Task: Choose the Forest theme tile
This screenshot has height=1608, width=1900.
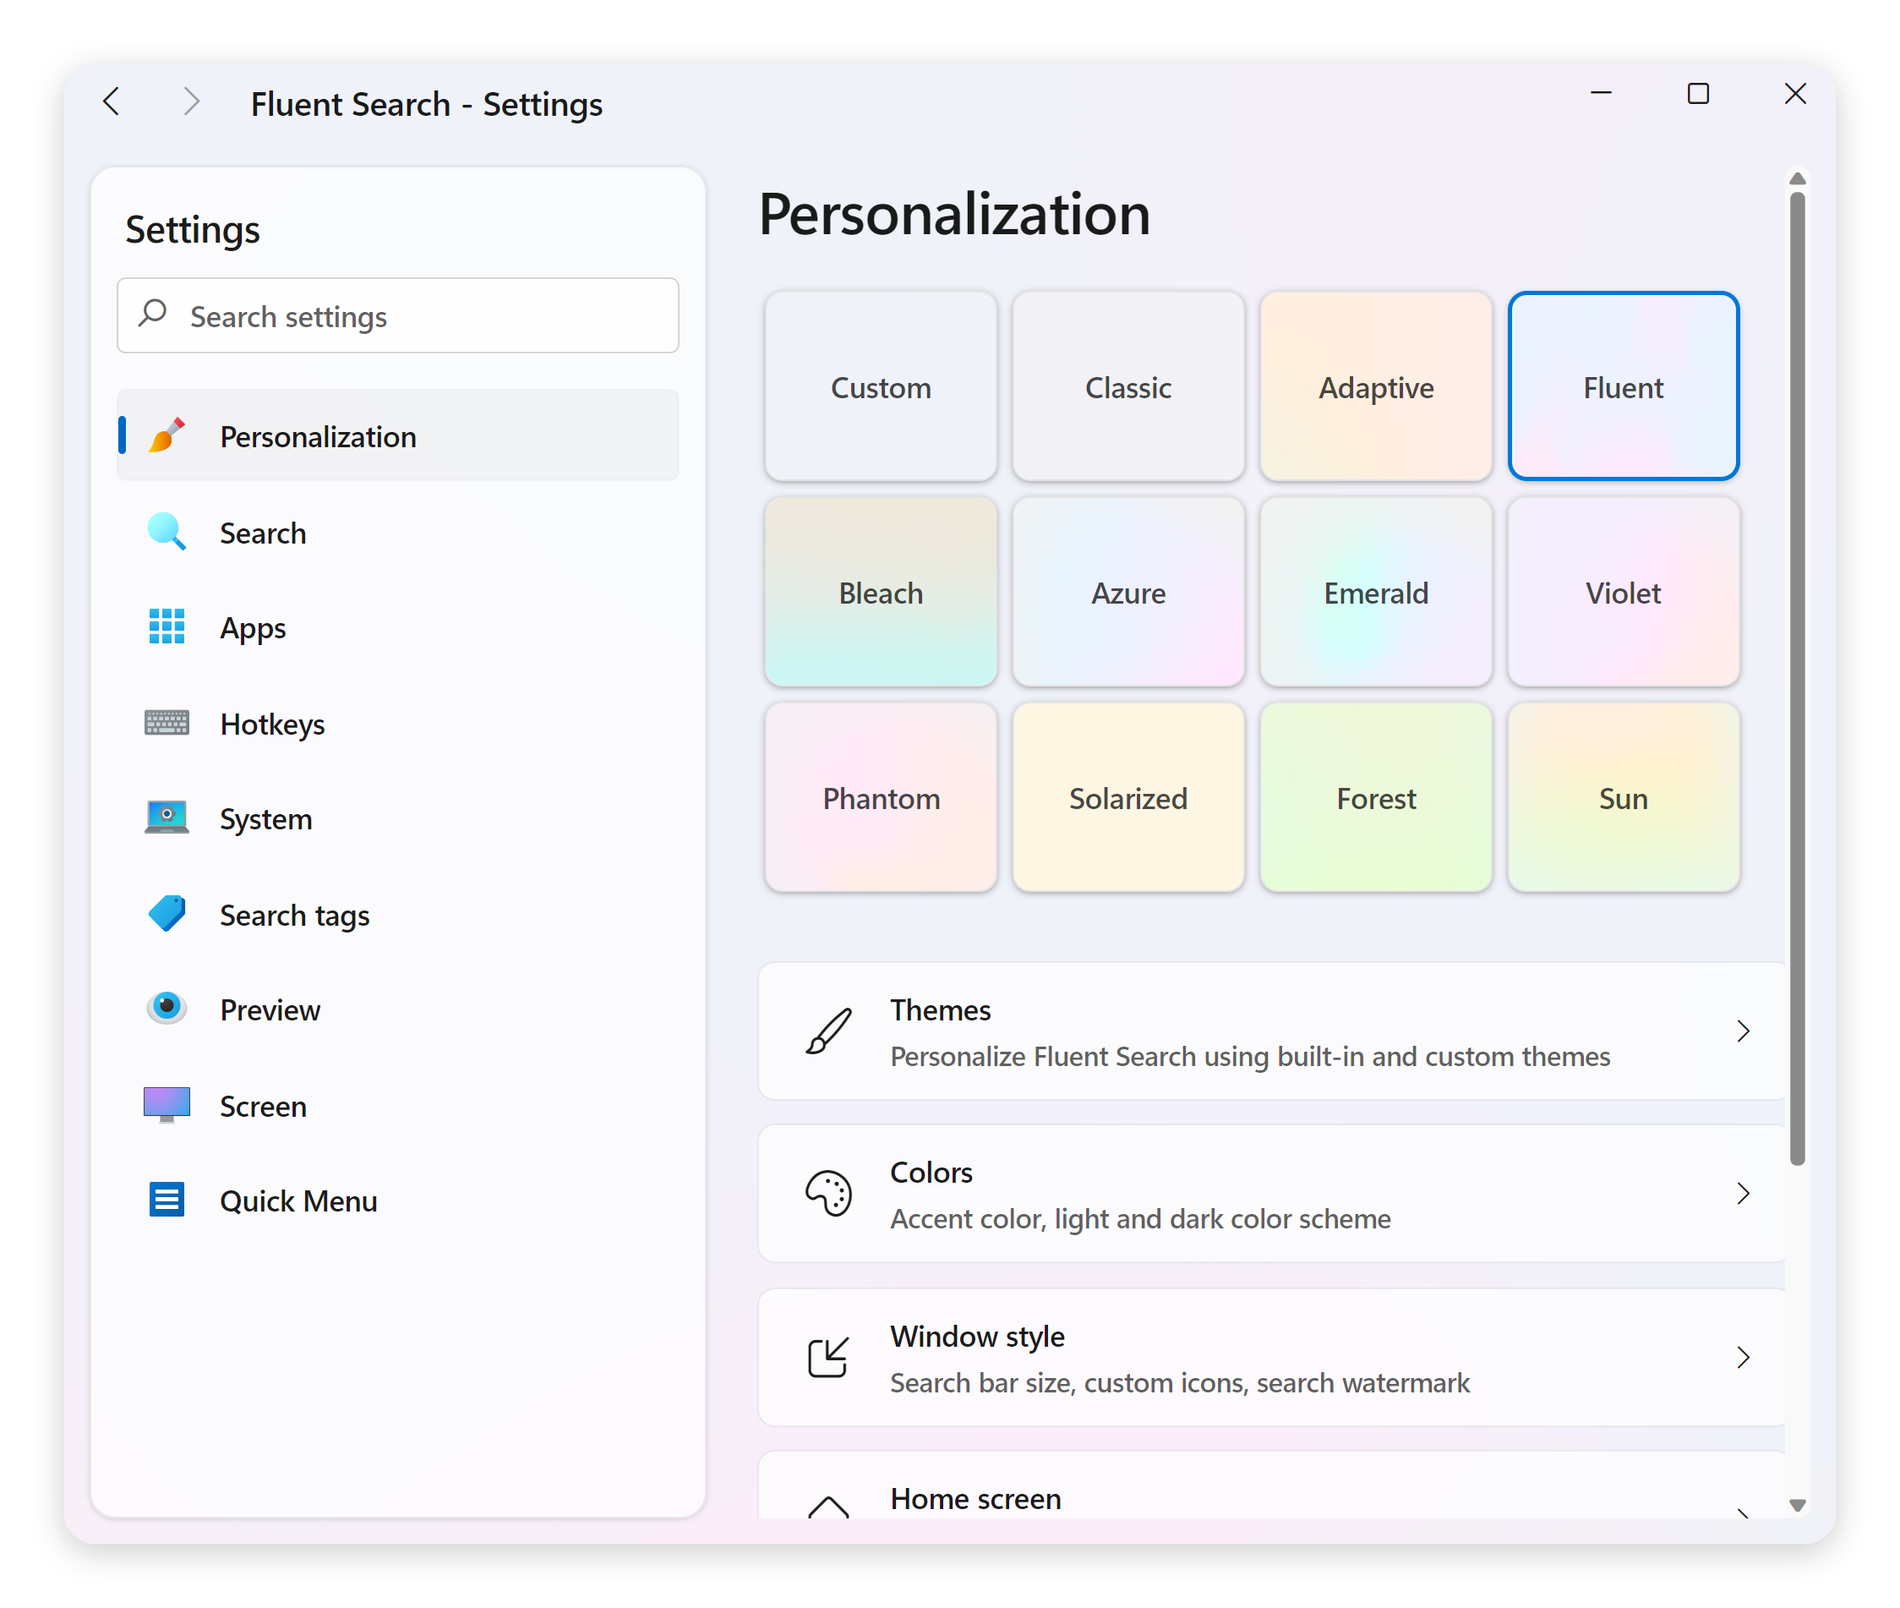Action: point(1376,797)
